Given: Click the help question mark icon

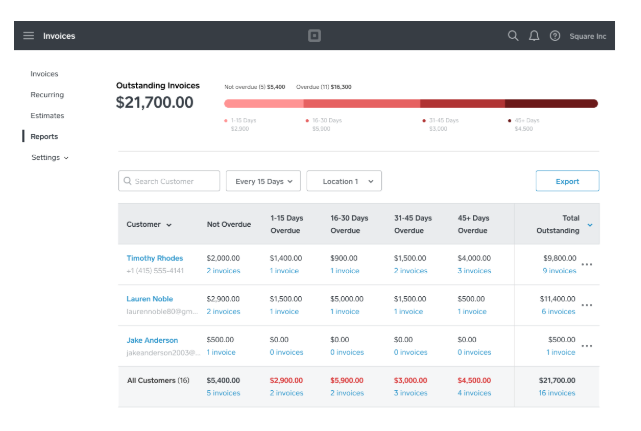Looking at the screenshot, I should pyautogui.click(x=555, y=36).
